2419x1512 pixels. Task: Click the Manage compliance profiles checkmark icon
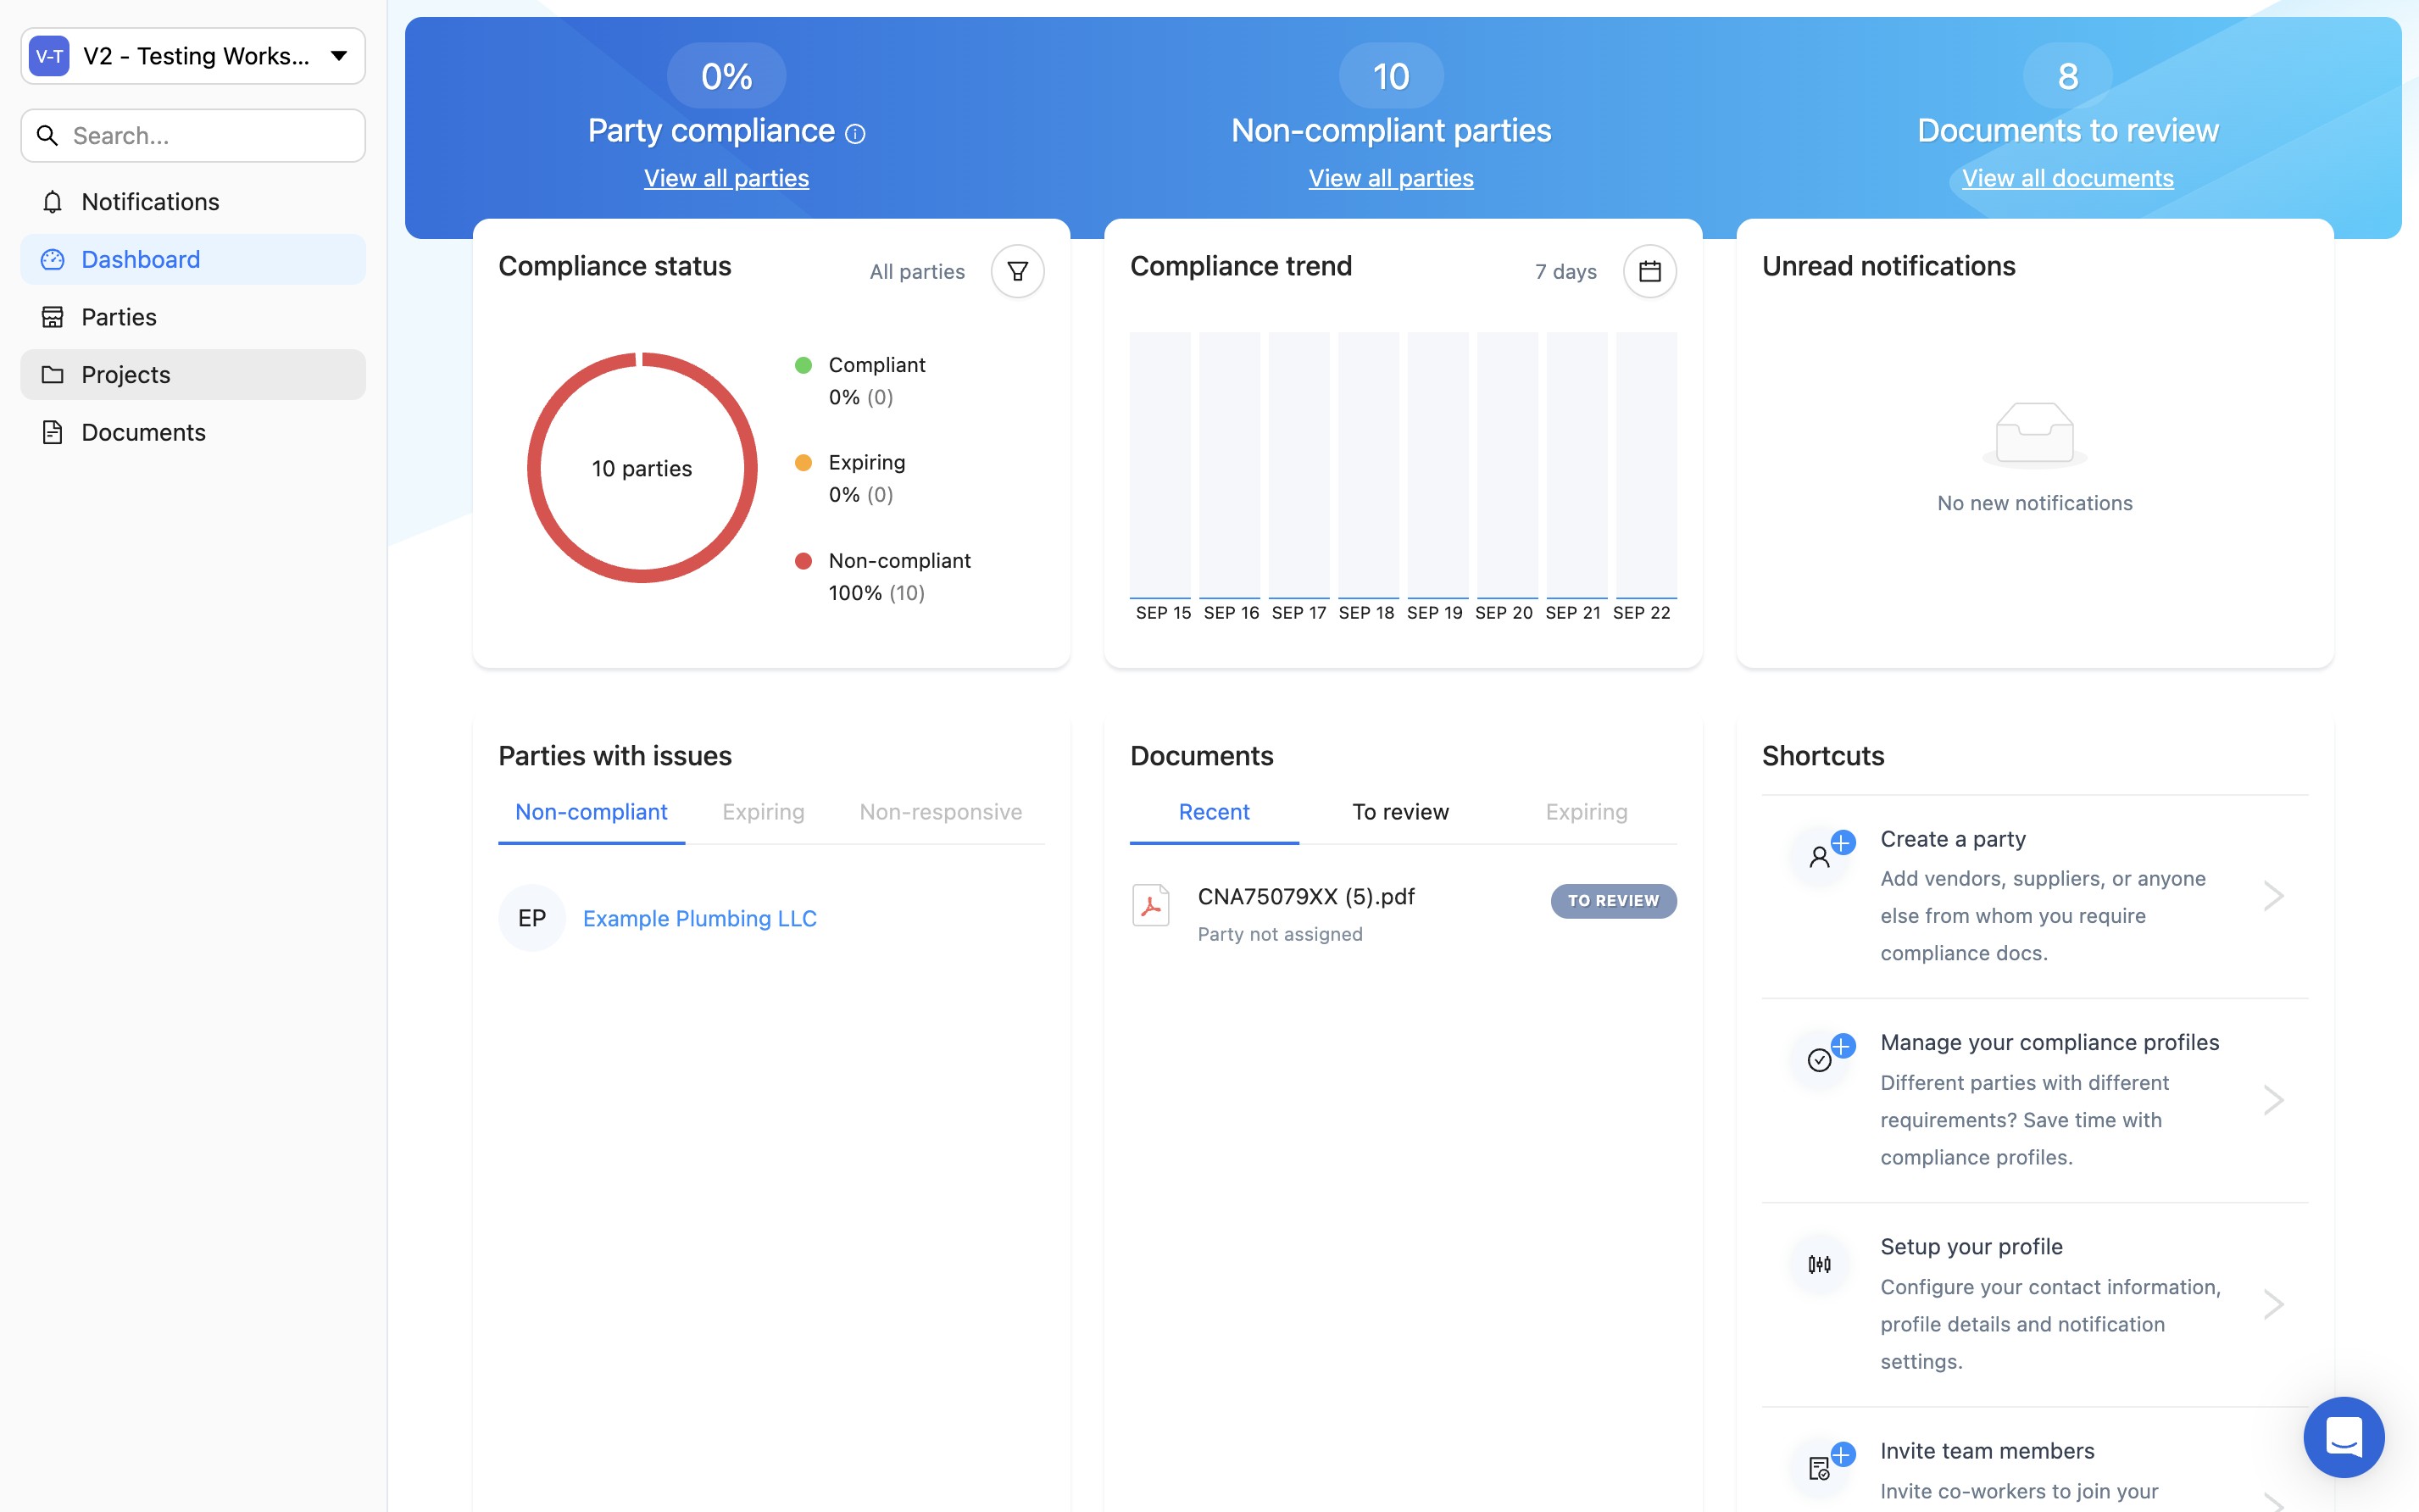coord(1820,1060)
